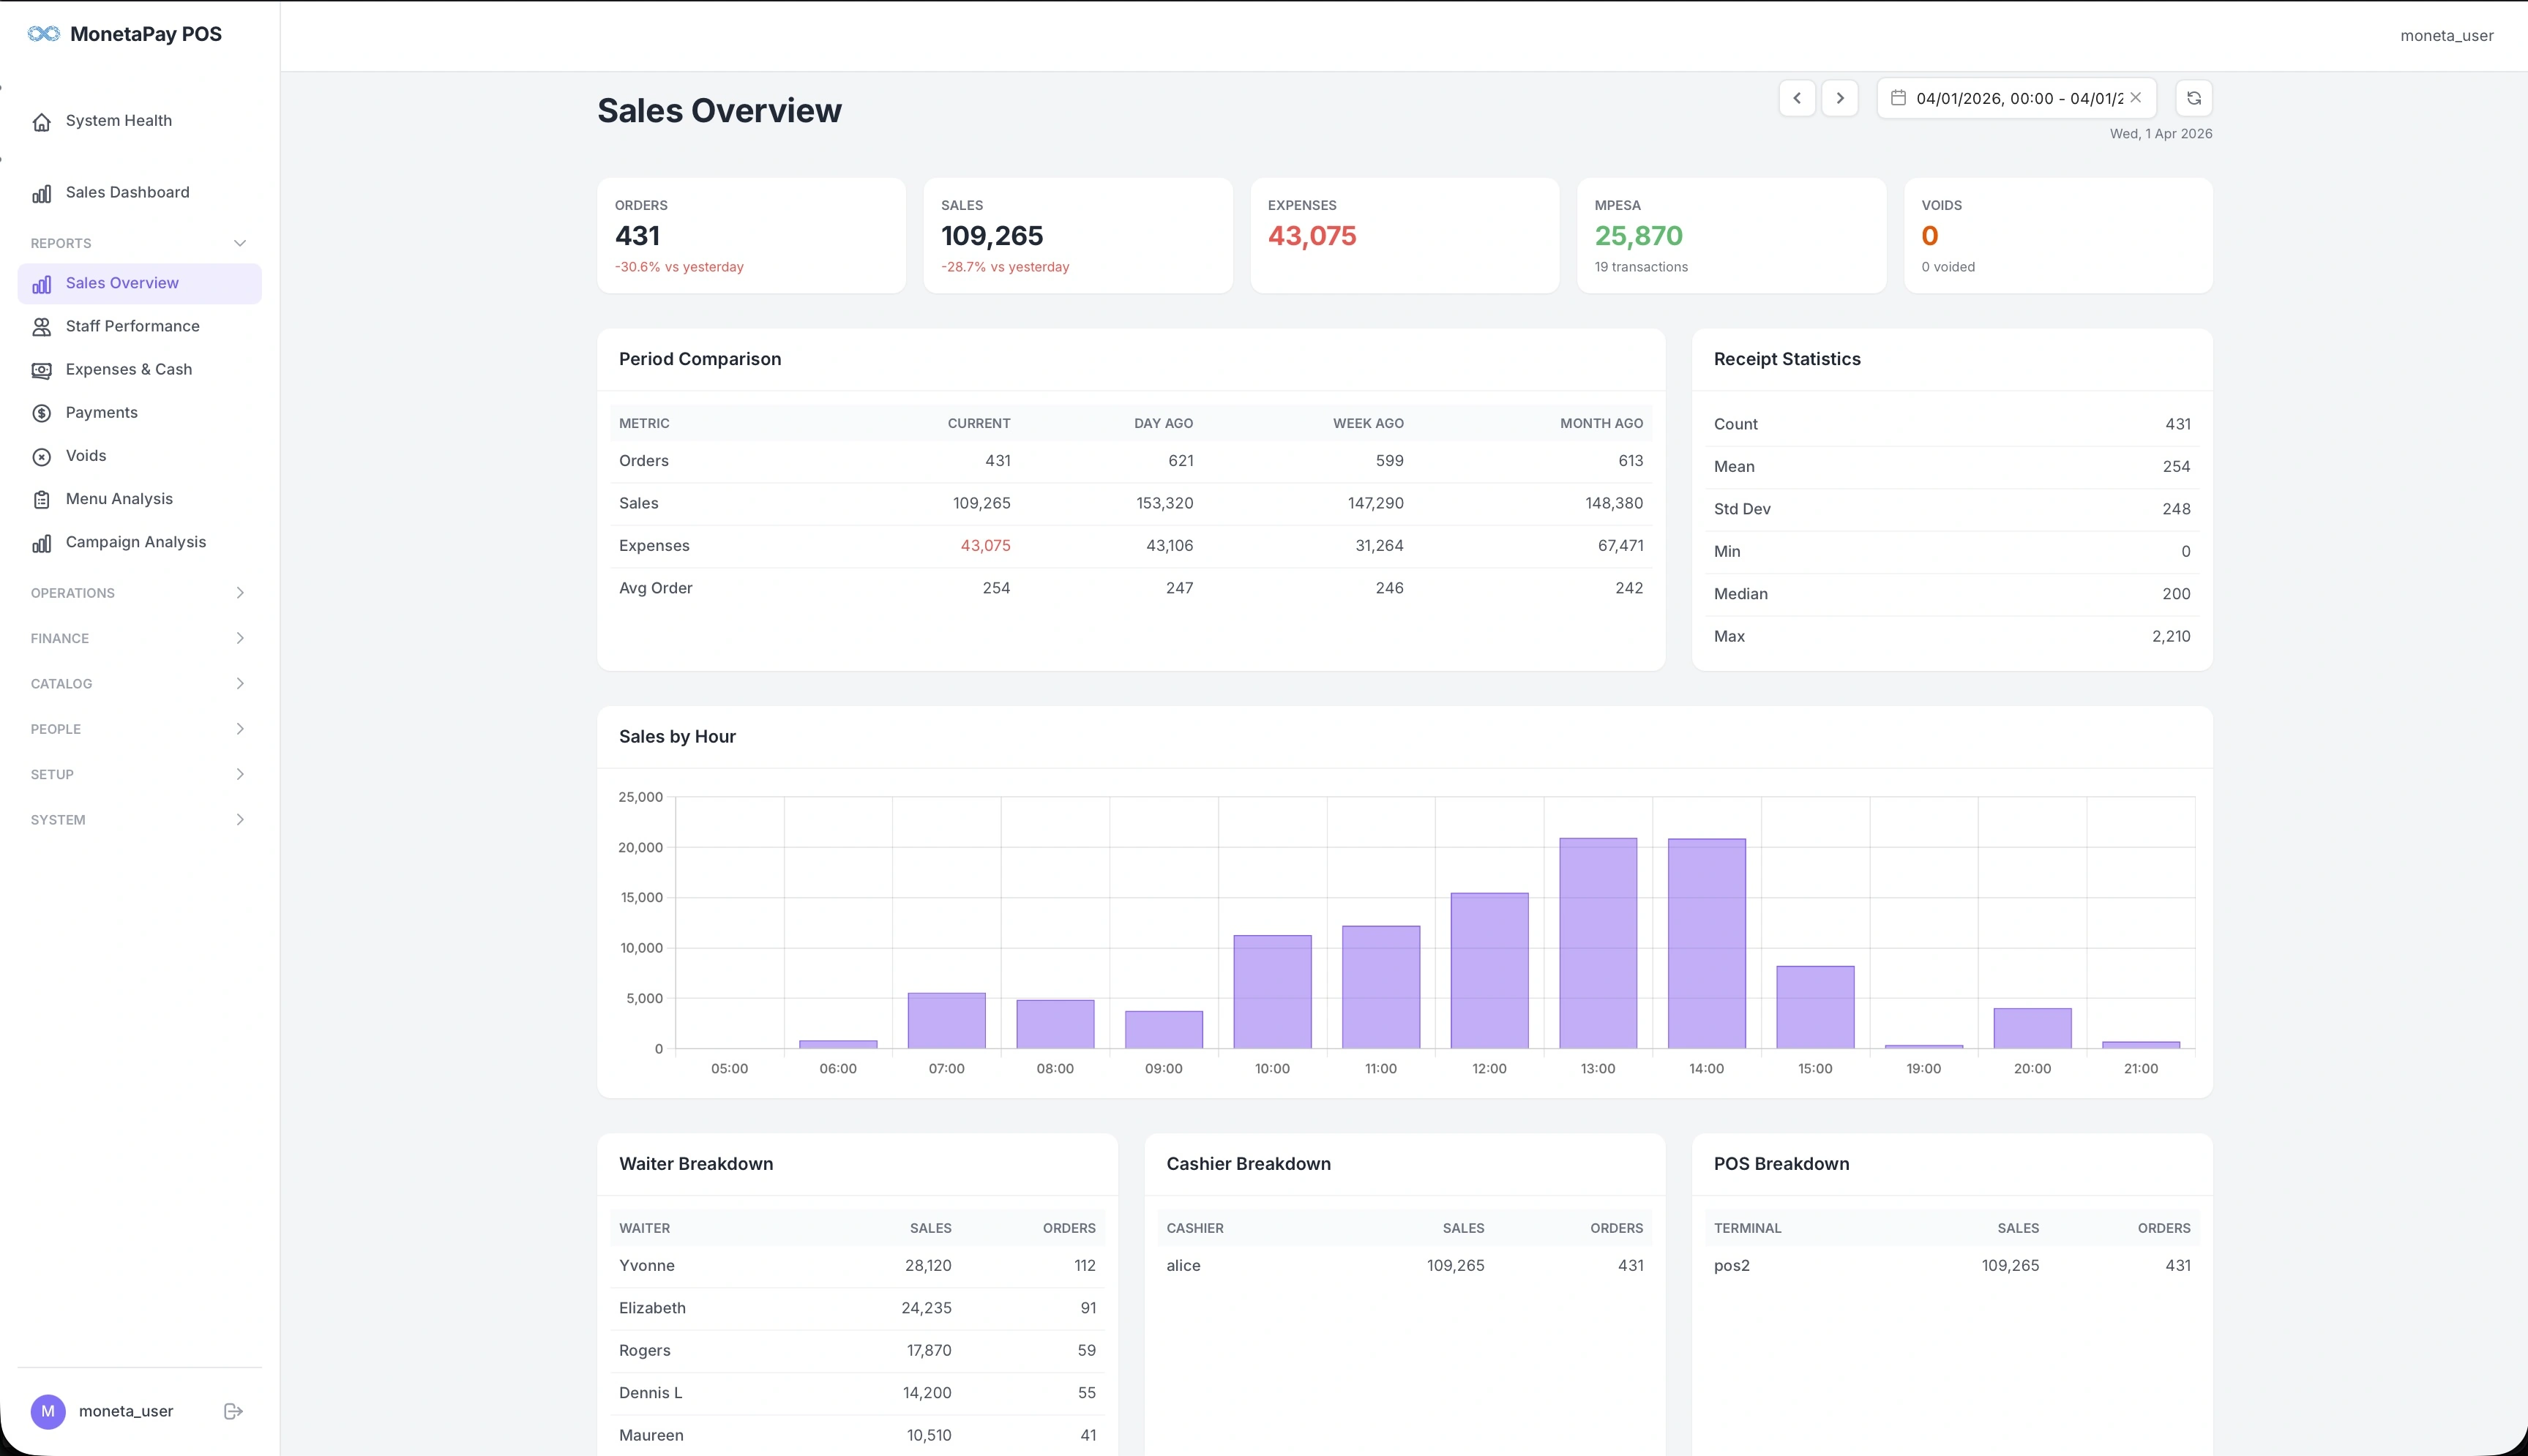Expand the SYSTEM section

139,820
